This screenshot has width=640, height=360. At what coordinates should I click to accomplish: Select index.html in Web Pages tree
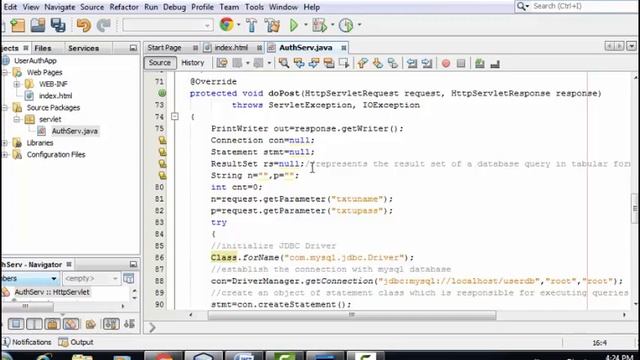tap(56, 96)
